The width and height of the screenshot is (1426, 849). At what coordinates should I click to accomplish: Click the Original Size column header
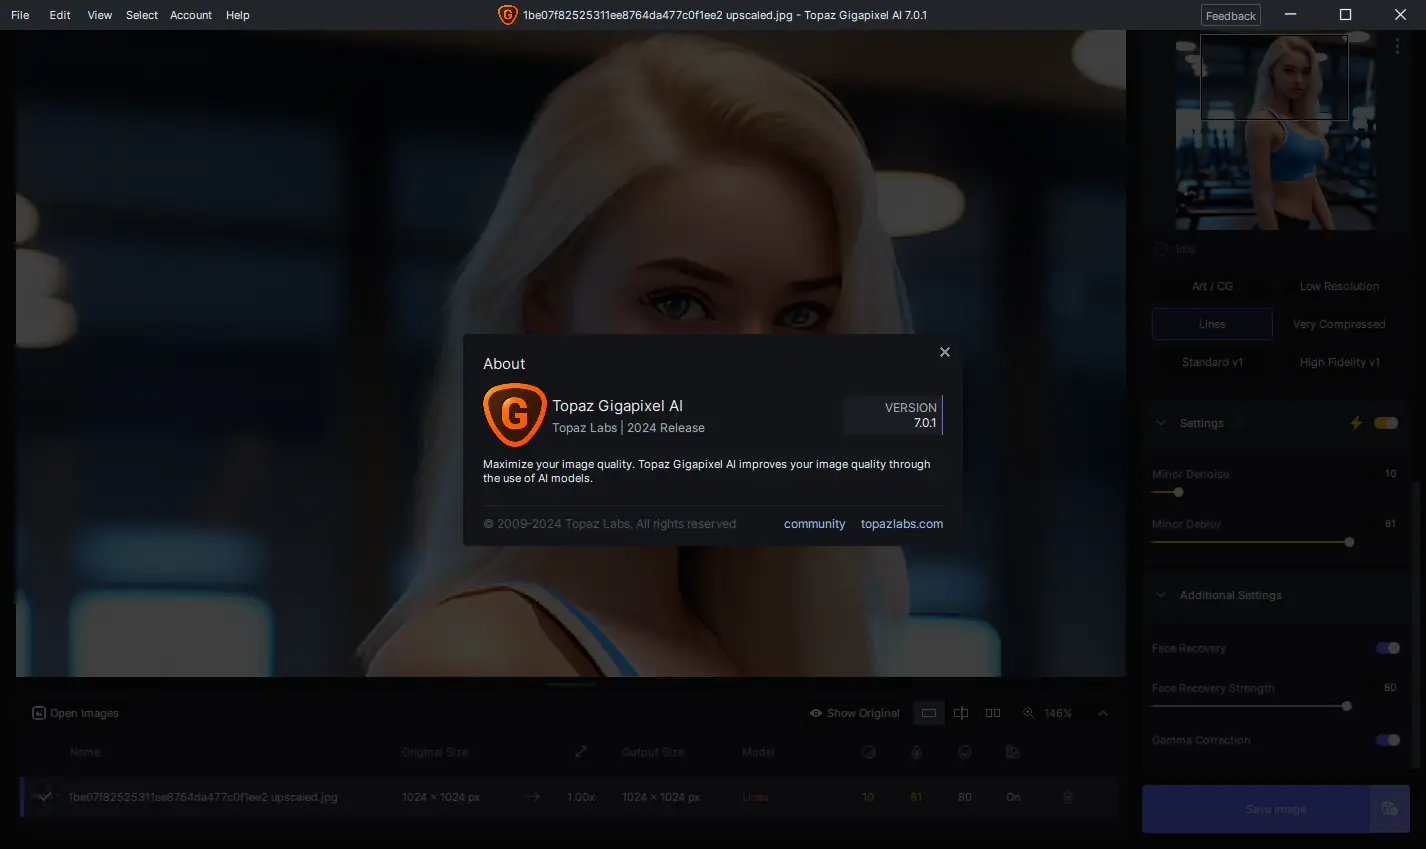click(435, 752)
